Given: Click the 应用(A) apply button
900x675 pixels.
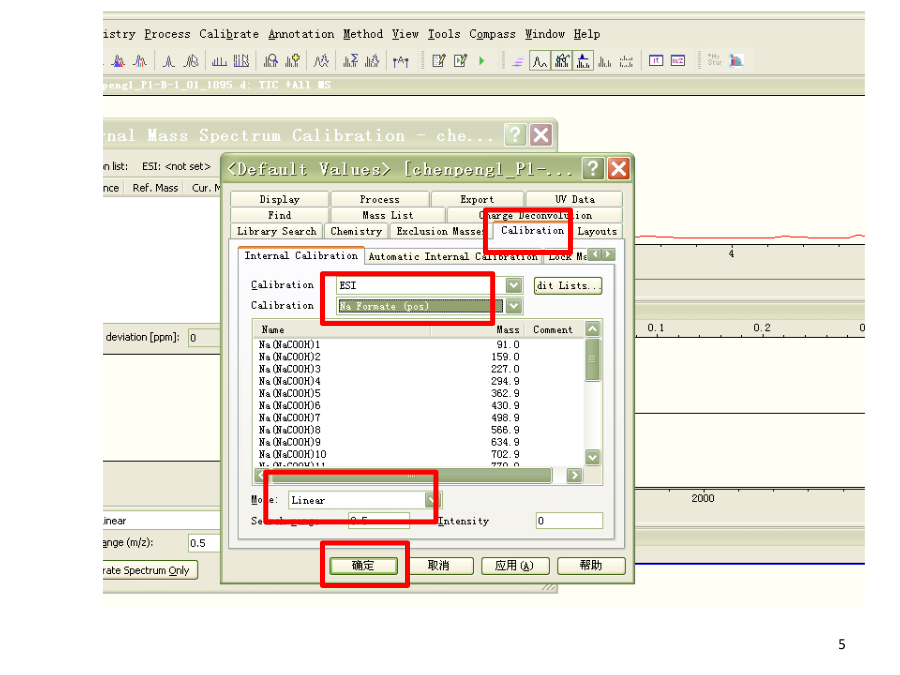Looking at the screenshot, I should [x=514, y=565].
